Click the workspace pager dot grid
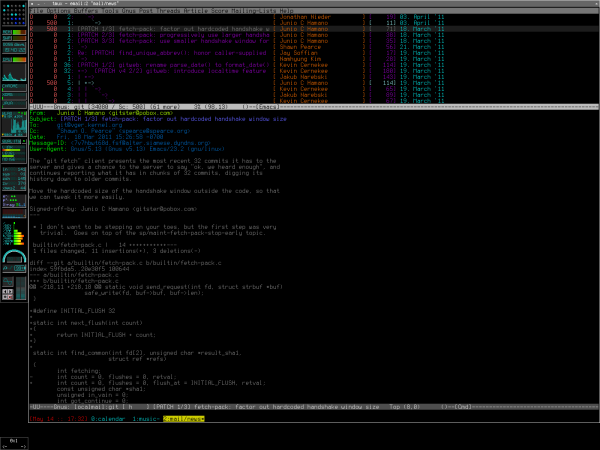The height and width of the screenshot is (450, 600). point(14,15)
